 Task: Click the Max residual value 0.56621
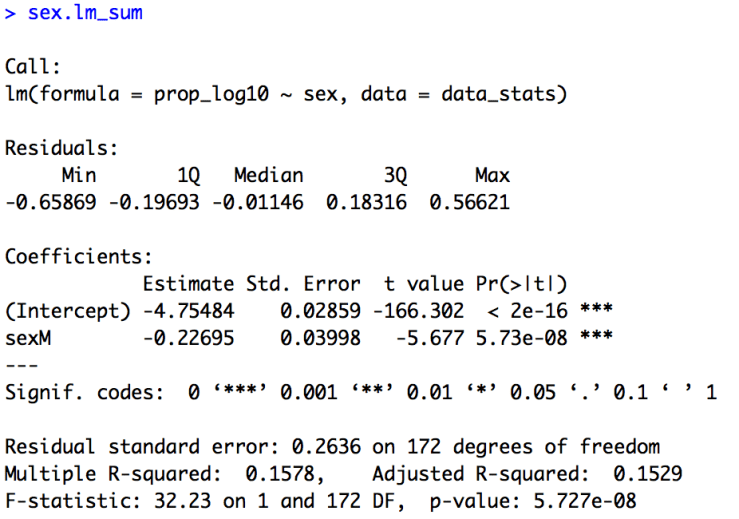469,202
